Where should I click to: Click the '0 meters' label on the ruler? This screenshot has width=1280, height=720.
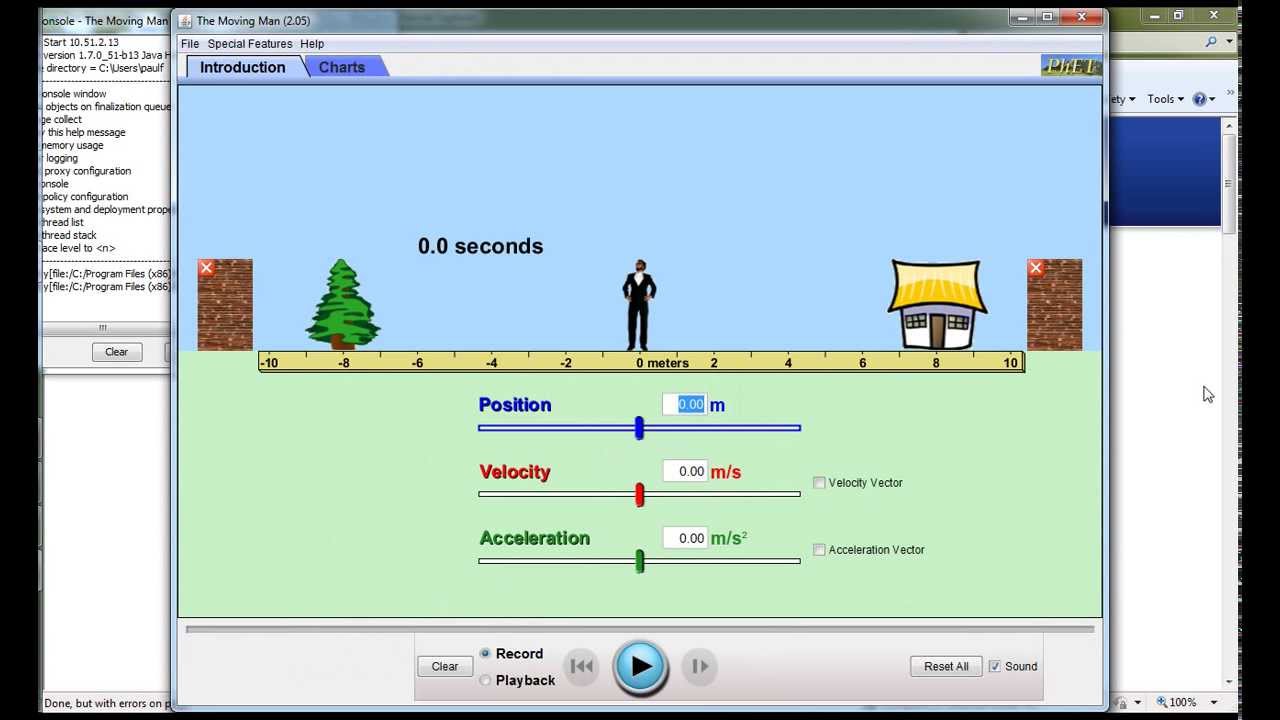click(x=662, y=363)
